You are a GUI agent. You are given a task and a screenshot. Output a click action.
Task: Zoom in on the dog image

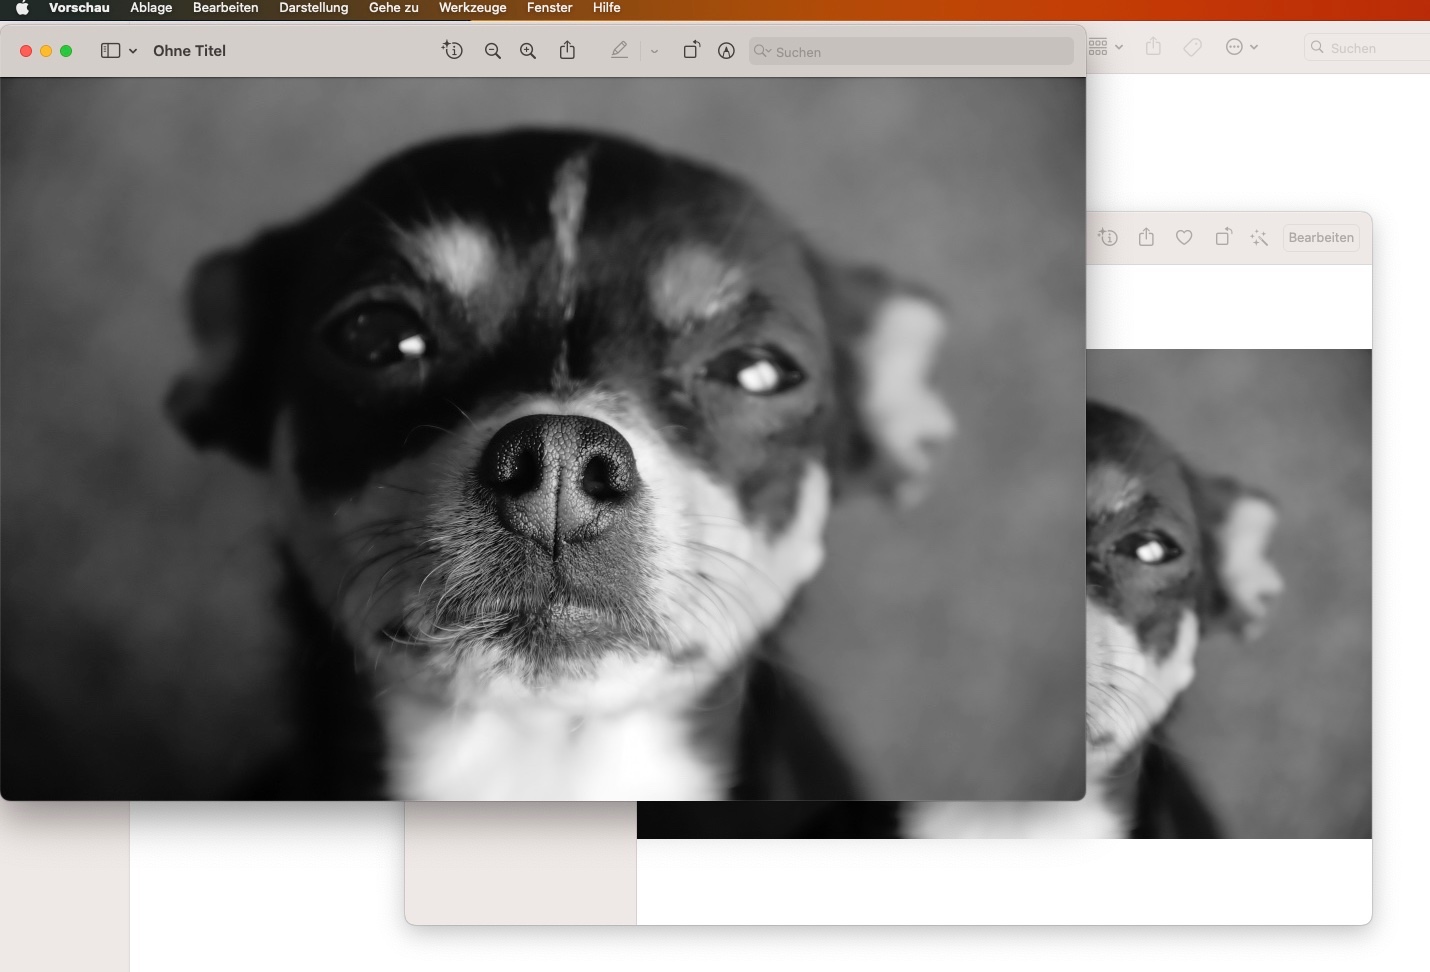(x=528, y=51)
